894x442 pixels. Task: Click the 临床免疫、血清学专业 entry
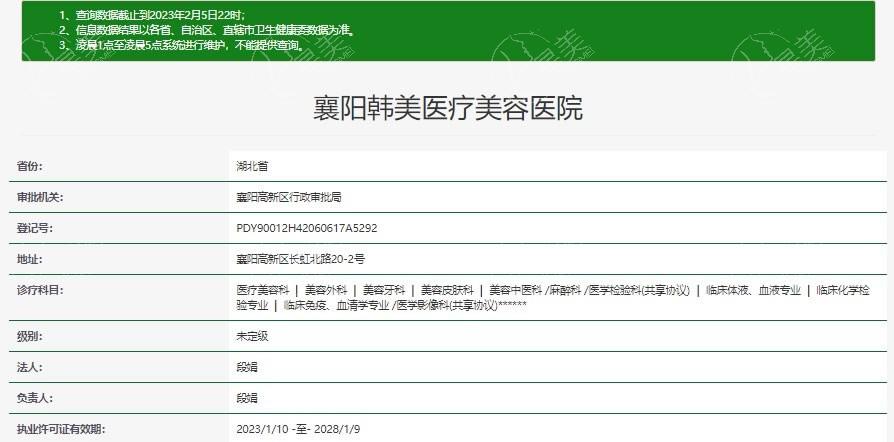click(336, 305)
